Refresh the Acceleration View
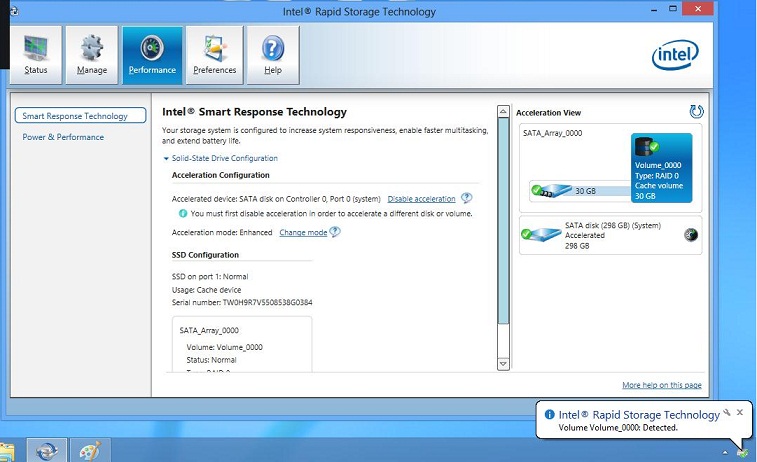This screenshot has width=757, height=462. [696, 112]
